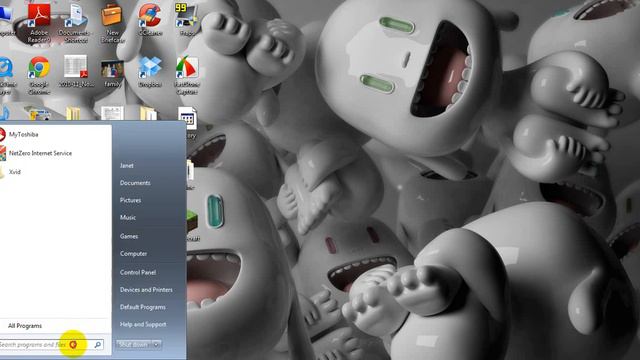This screenshot has height=360, width=640.
Task: Open the New Briefcase desktop icon
Action: click(x=112, y=22)
